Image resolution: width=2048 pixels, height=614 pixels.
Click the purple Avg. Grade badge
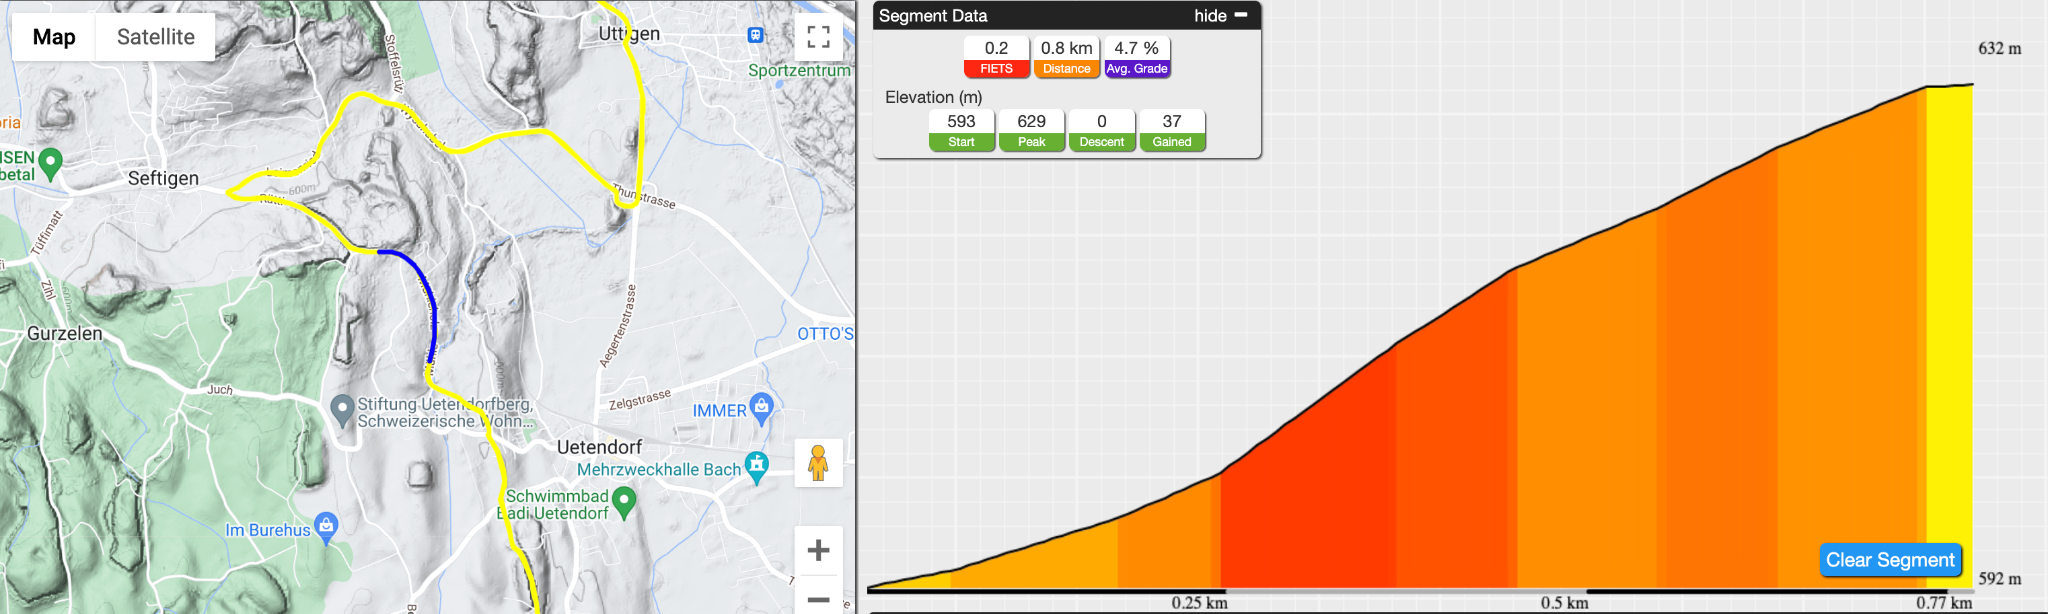1137,69
